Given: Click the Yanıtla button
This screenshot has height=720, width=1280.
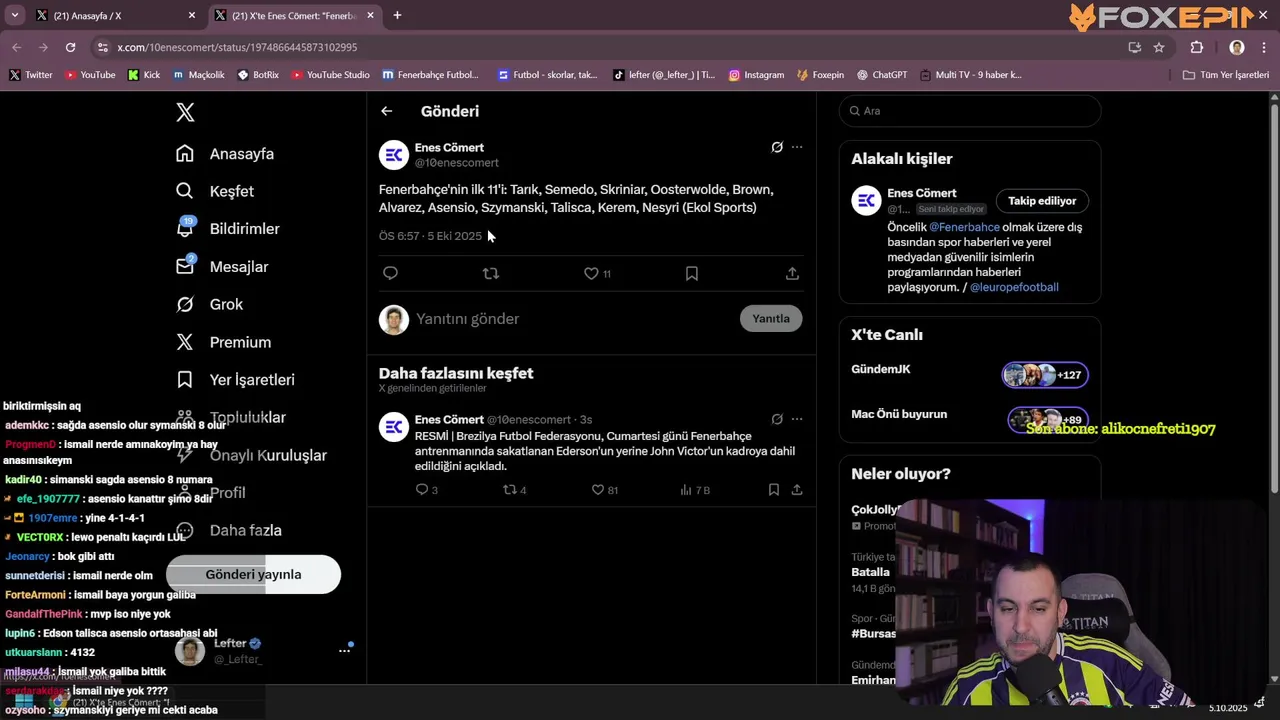Looking at the screenshot, I should click(771, 318).
